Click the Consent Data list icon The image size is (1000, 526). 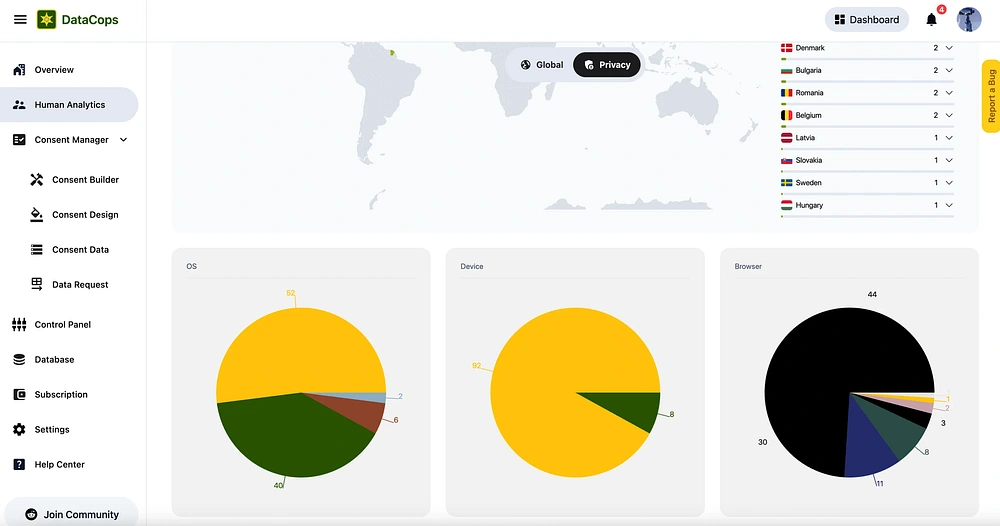[37, 250]
